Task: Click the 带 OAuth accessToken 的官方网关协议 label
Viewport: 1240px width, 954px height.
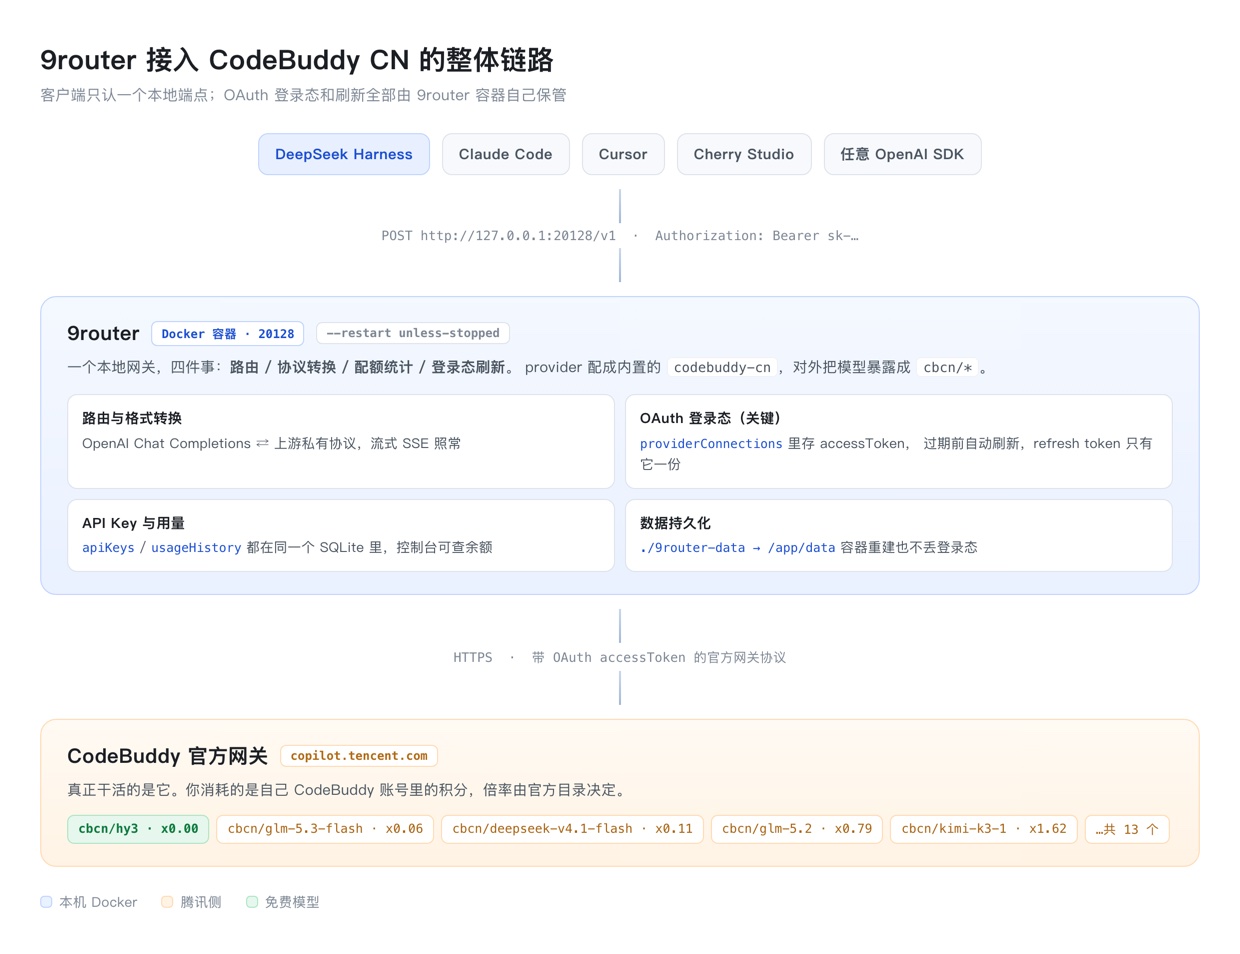Action: point(659,658)
